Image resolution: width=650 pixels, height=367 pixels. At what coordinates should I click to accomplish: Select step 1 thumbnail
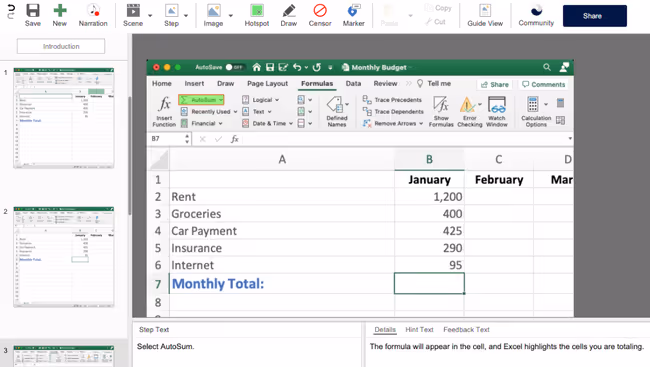pyautogui.click(x=63, y=118)
